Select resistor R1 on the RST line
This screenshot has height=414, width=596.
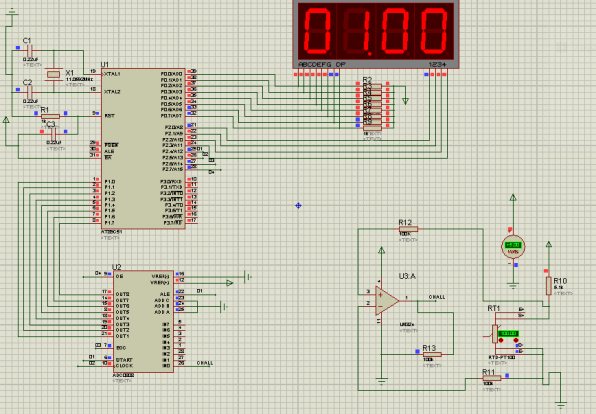(x=51, y=116)
